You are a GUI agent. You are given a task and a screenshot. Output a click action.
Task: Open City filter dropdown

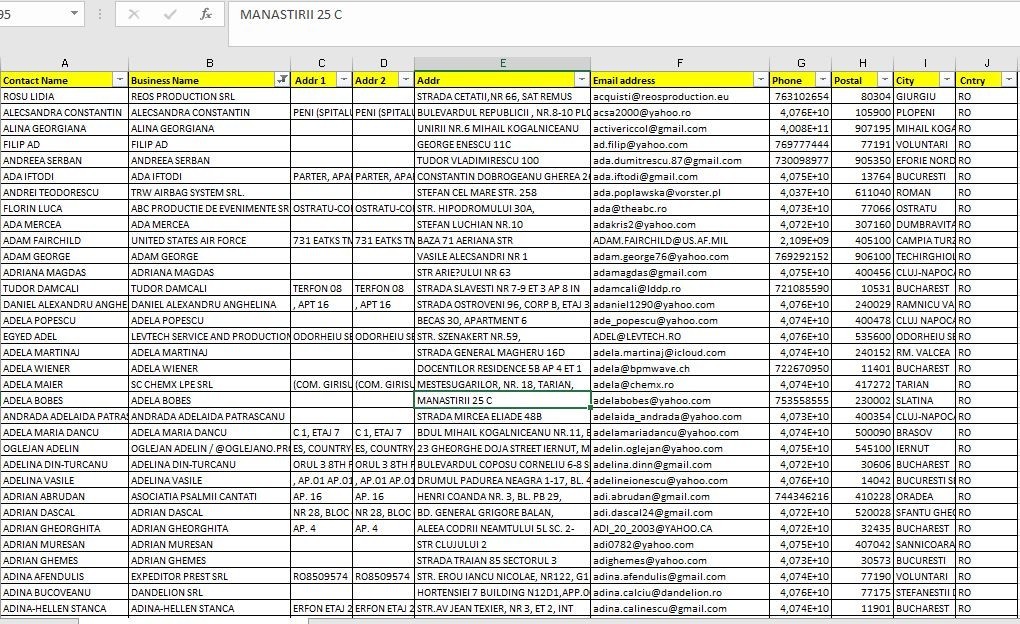[x=946, y=79]
